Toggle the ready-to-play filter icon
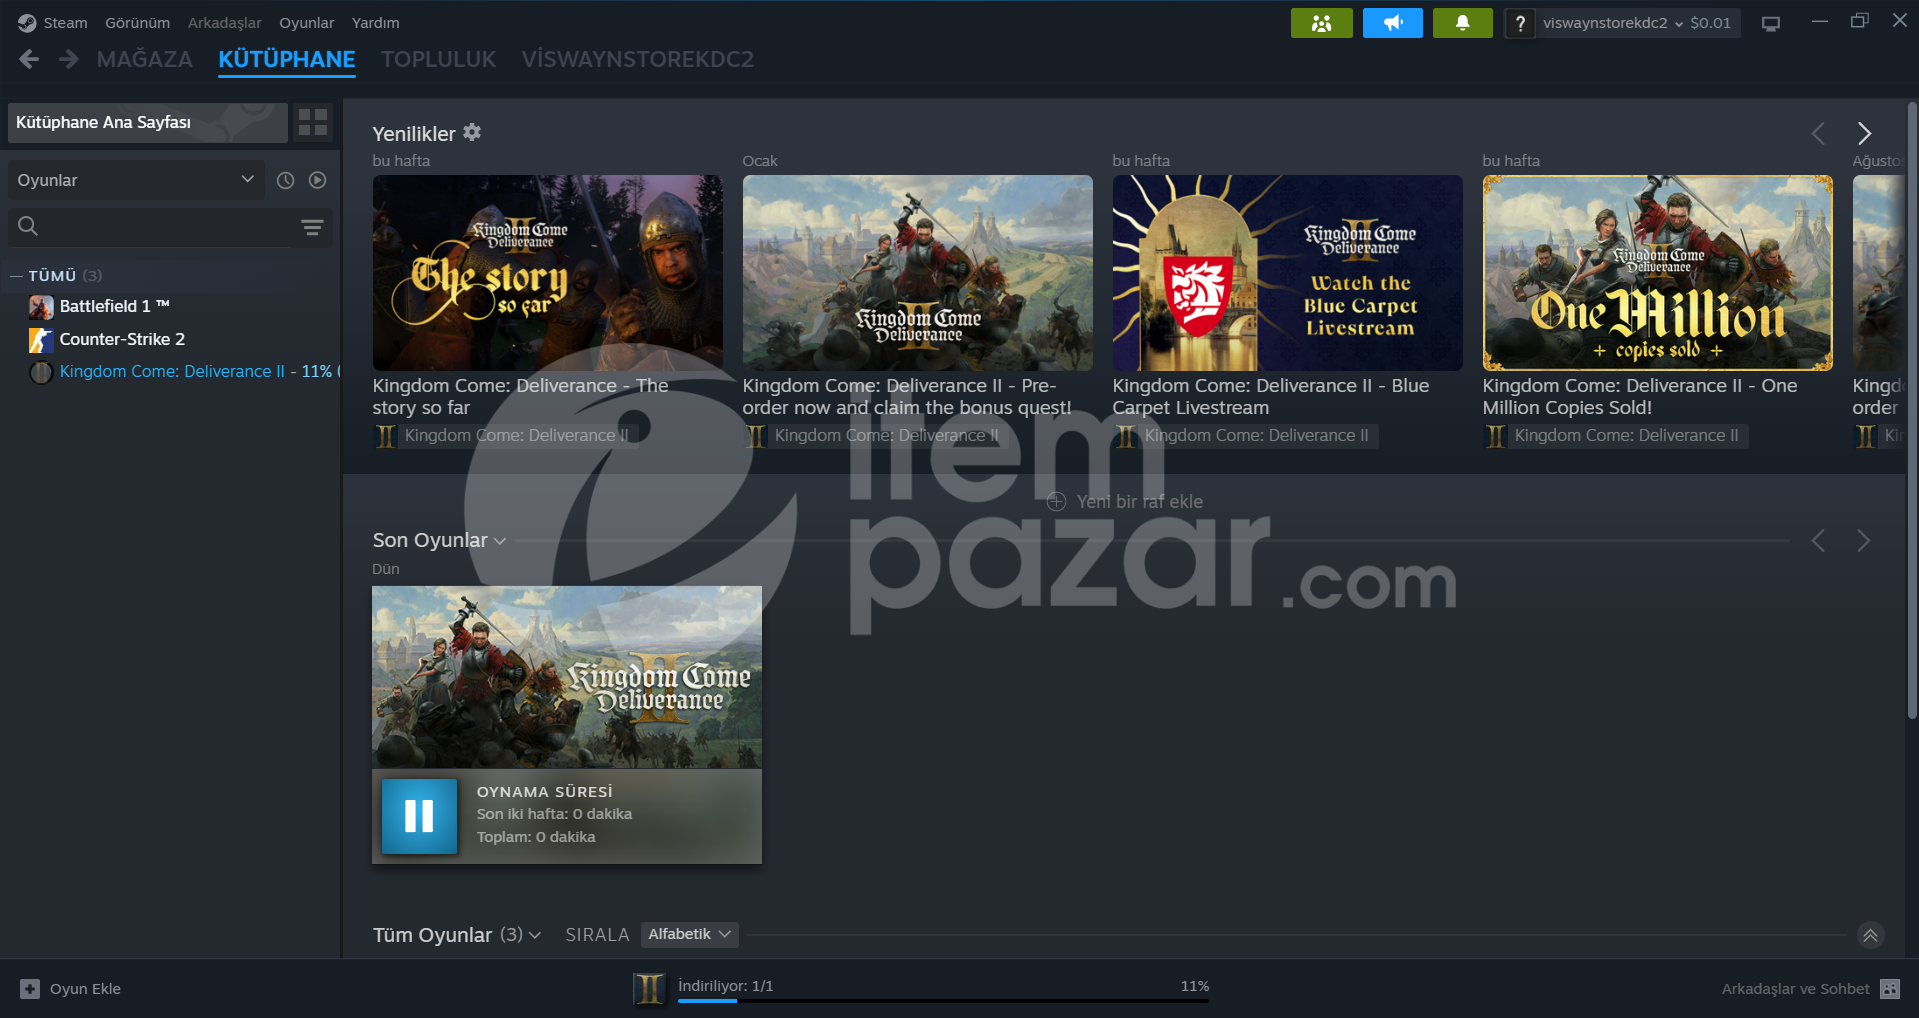This screenshot has height=1018, width=1919. pos(318,180)
